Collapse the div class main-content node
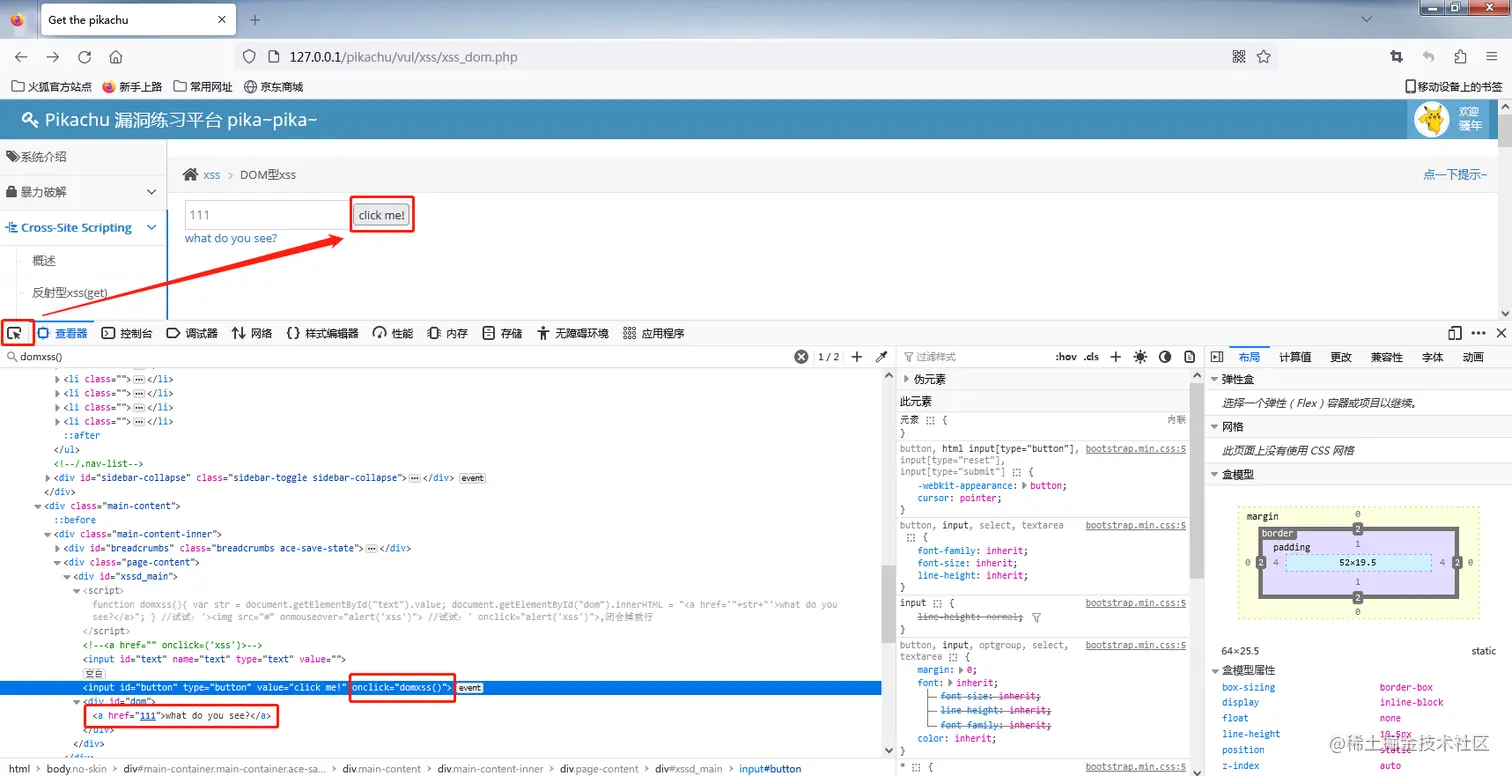This screenshot has height=776, width=1512. [37, 506]
